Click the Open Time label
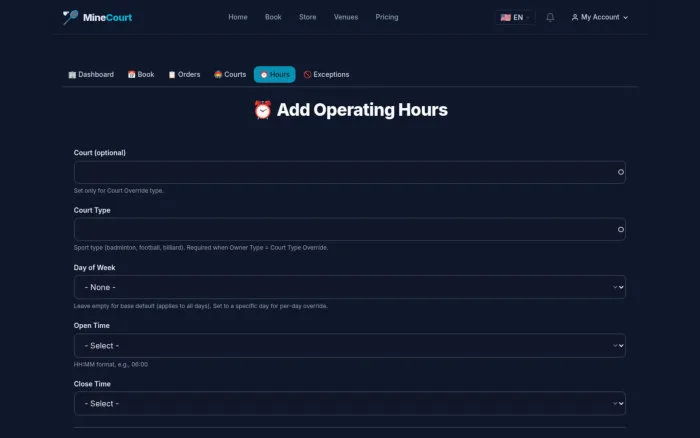The width and height of the screenshot is (700, 438). [x=92, y=325]
